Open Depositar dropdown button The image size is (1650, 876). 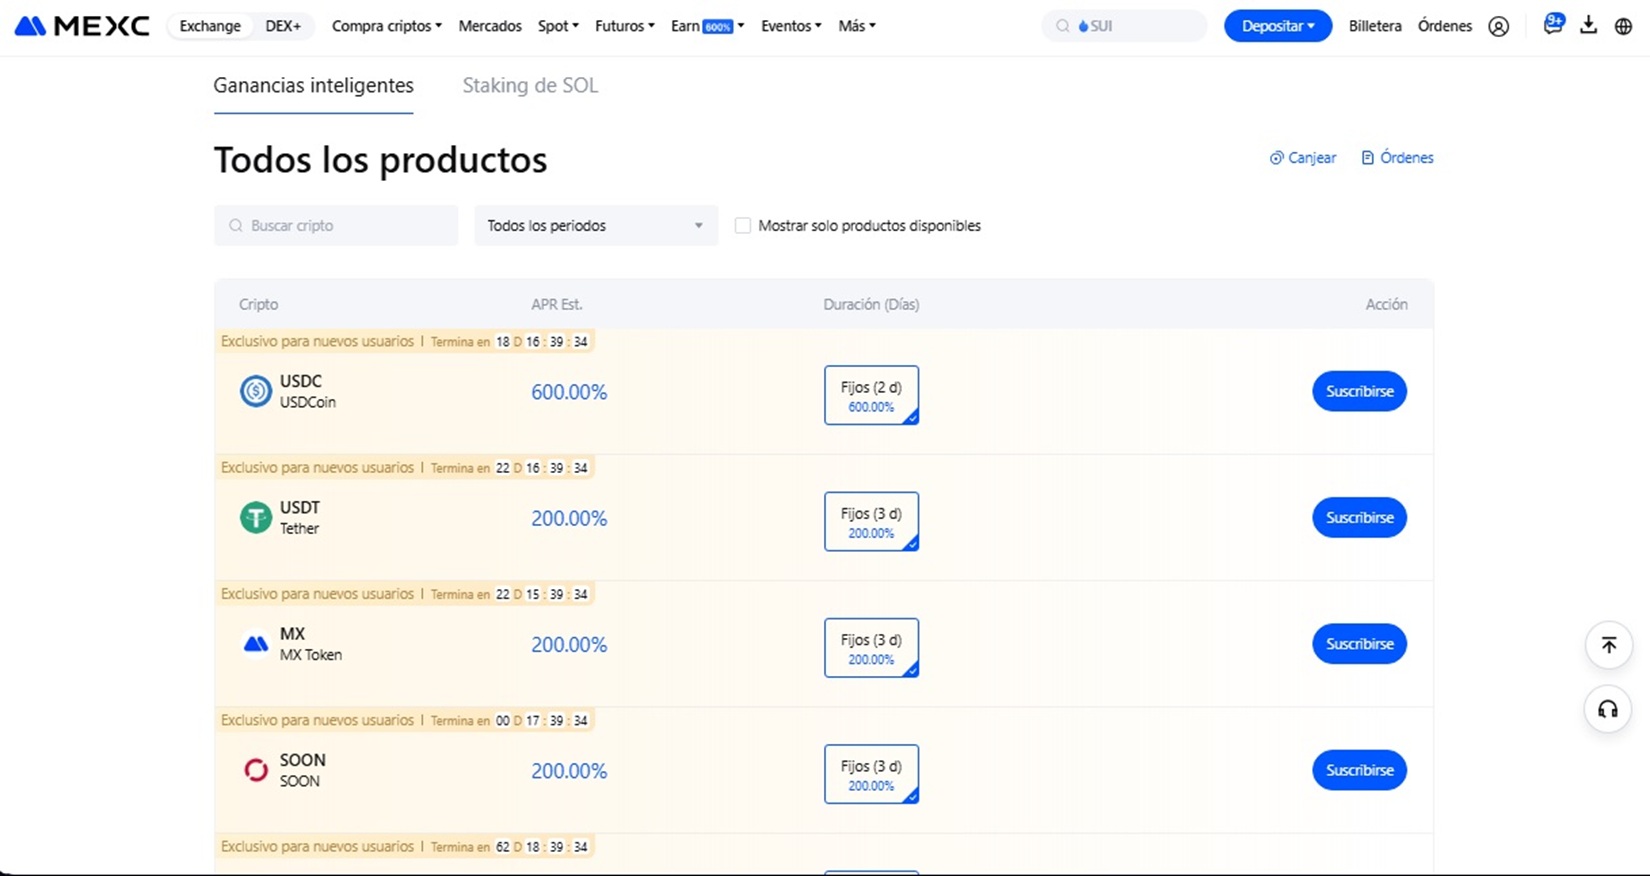[x=1278, y=26]
